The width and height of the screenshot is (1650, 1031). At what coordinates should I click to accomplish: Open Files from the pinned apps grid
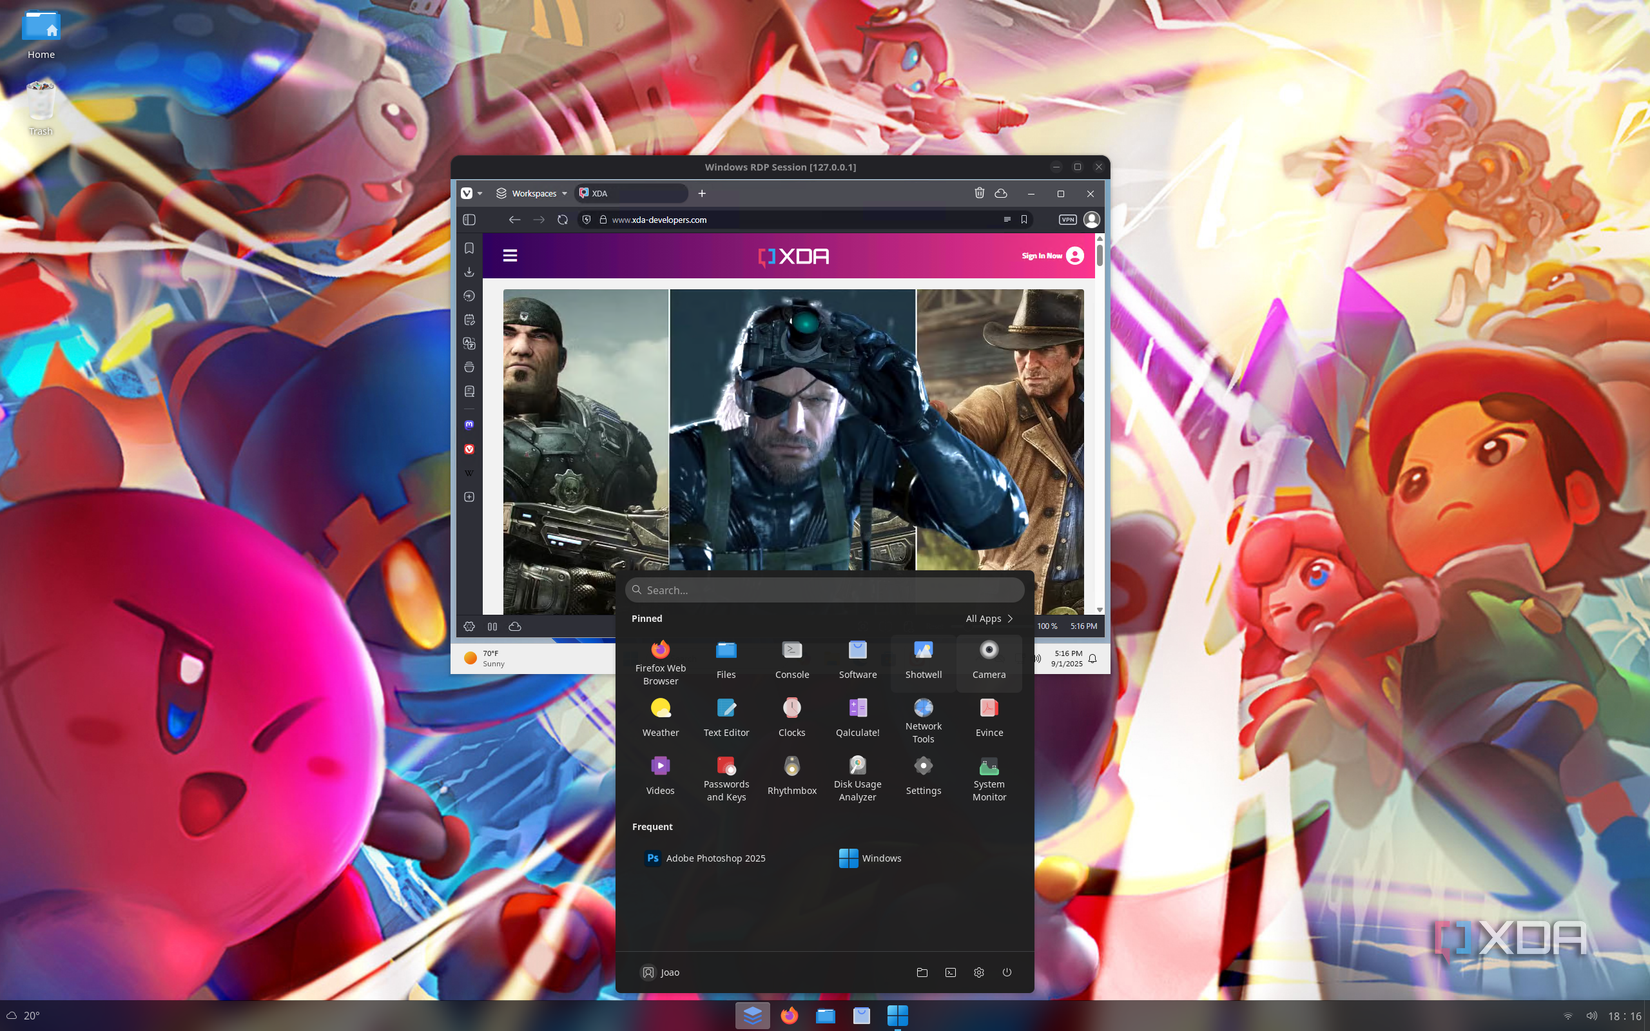[x=726, y=662]
